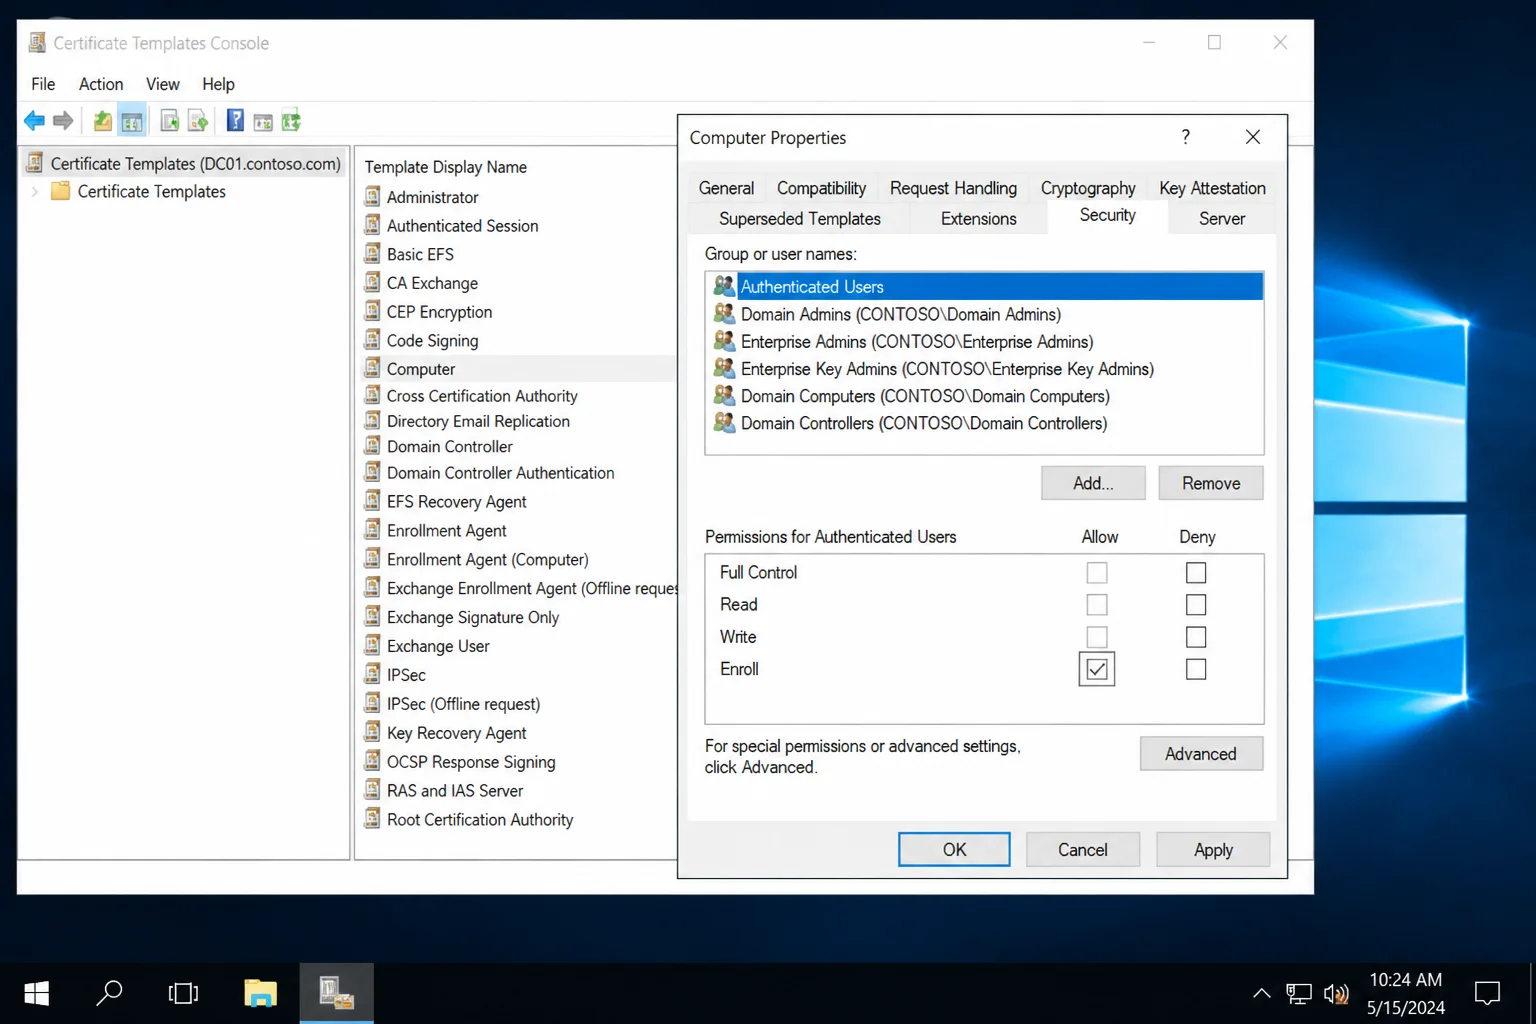The width and height of the screenshot is (1536, 1024).
Task: Select Enterprise Admins in group list
Action: pos(985,342)
